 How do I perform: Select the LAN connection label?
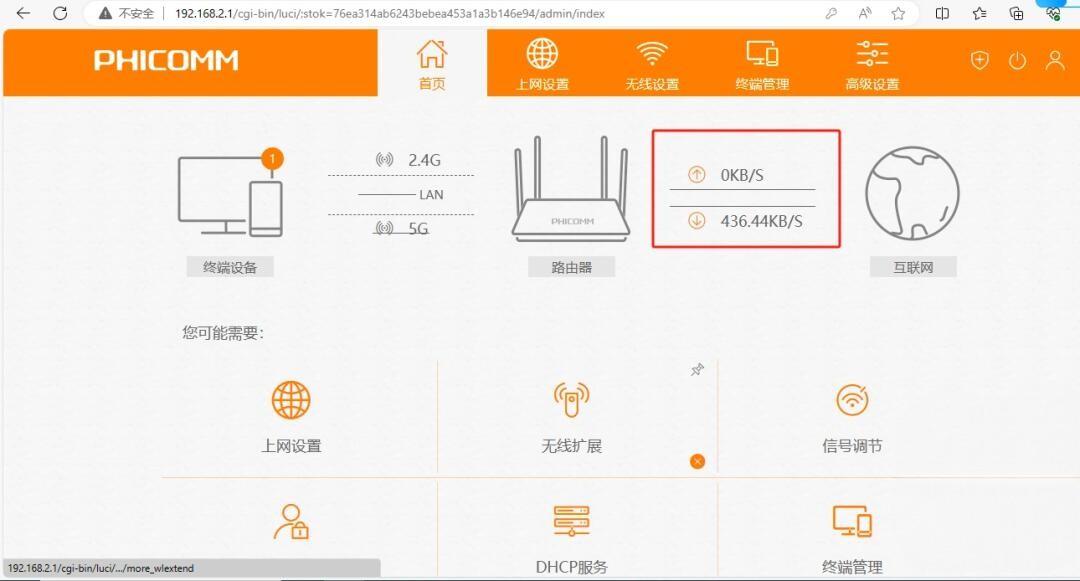431,195
